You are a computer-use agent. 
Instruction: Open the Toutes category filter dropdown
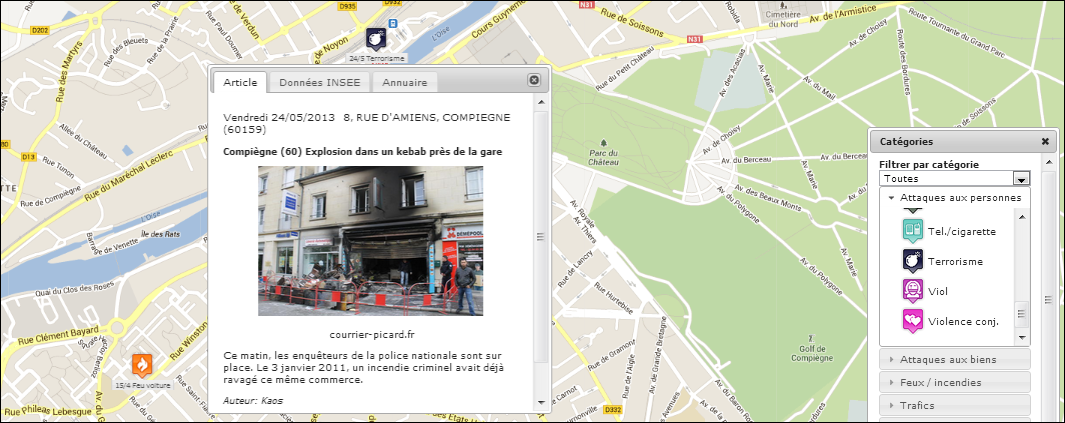[x=1020, y=179]
